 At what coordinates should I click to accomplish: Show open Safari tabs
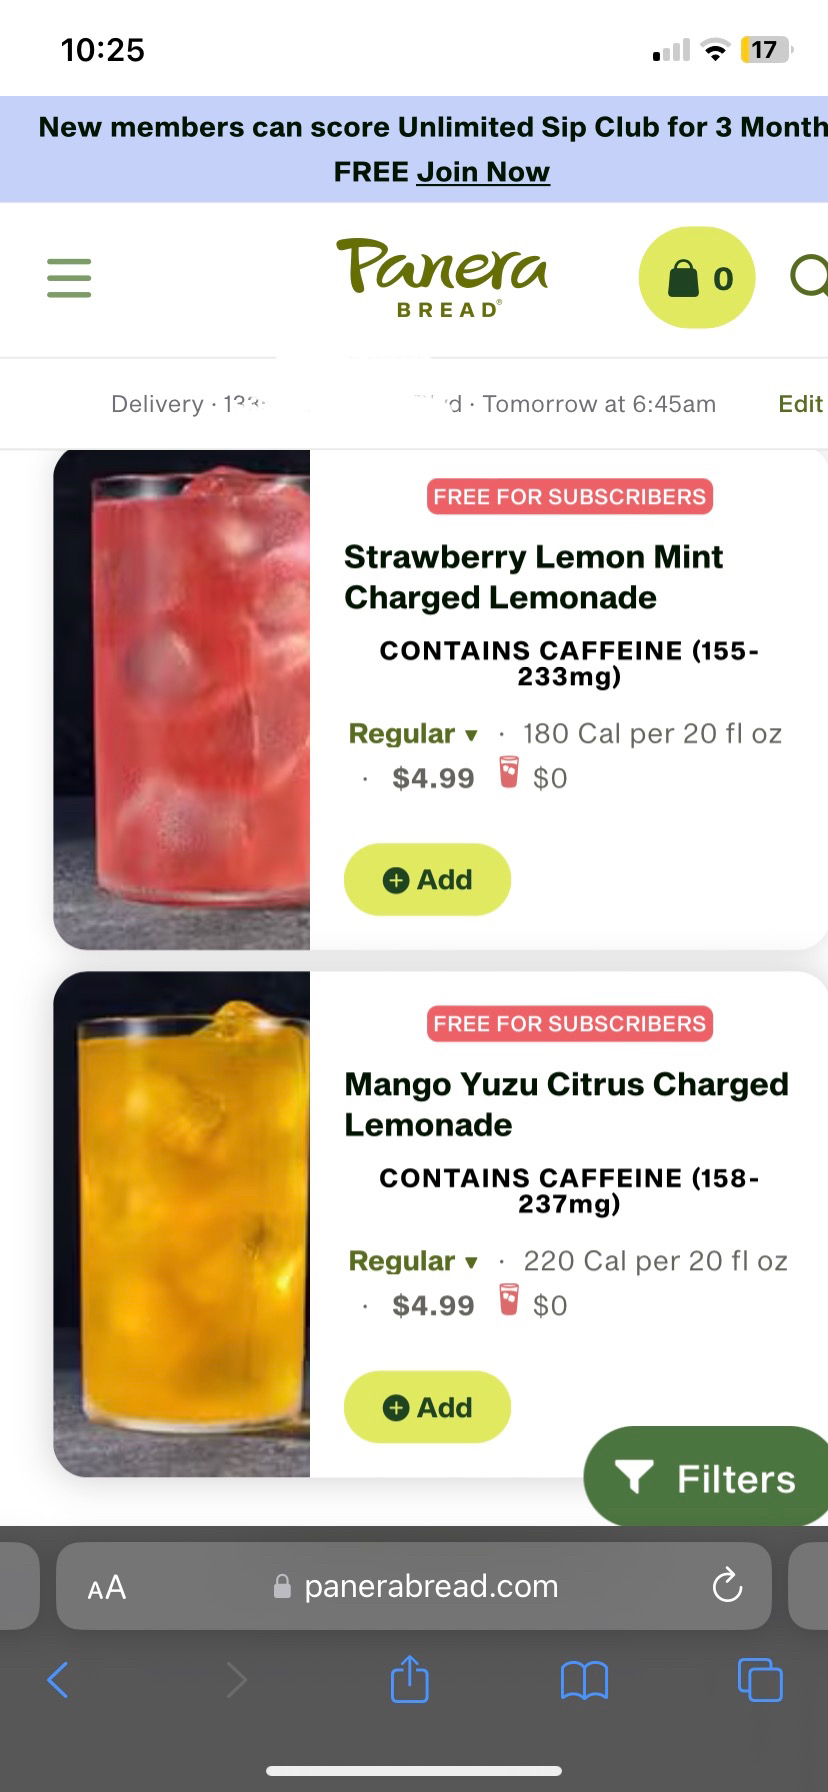(x=759, y=1679)
